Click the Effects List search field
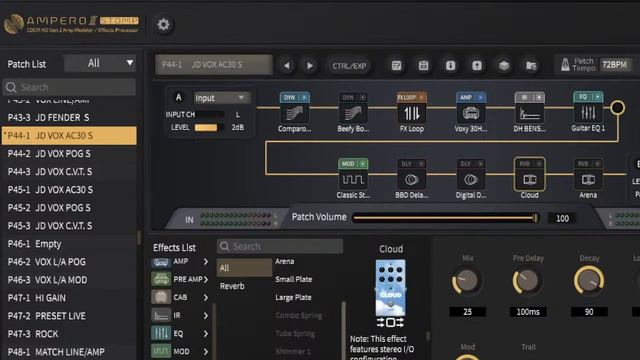The height and width of the screenshot is (360, 640). (x=280, y=246)
